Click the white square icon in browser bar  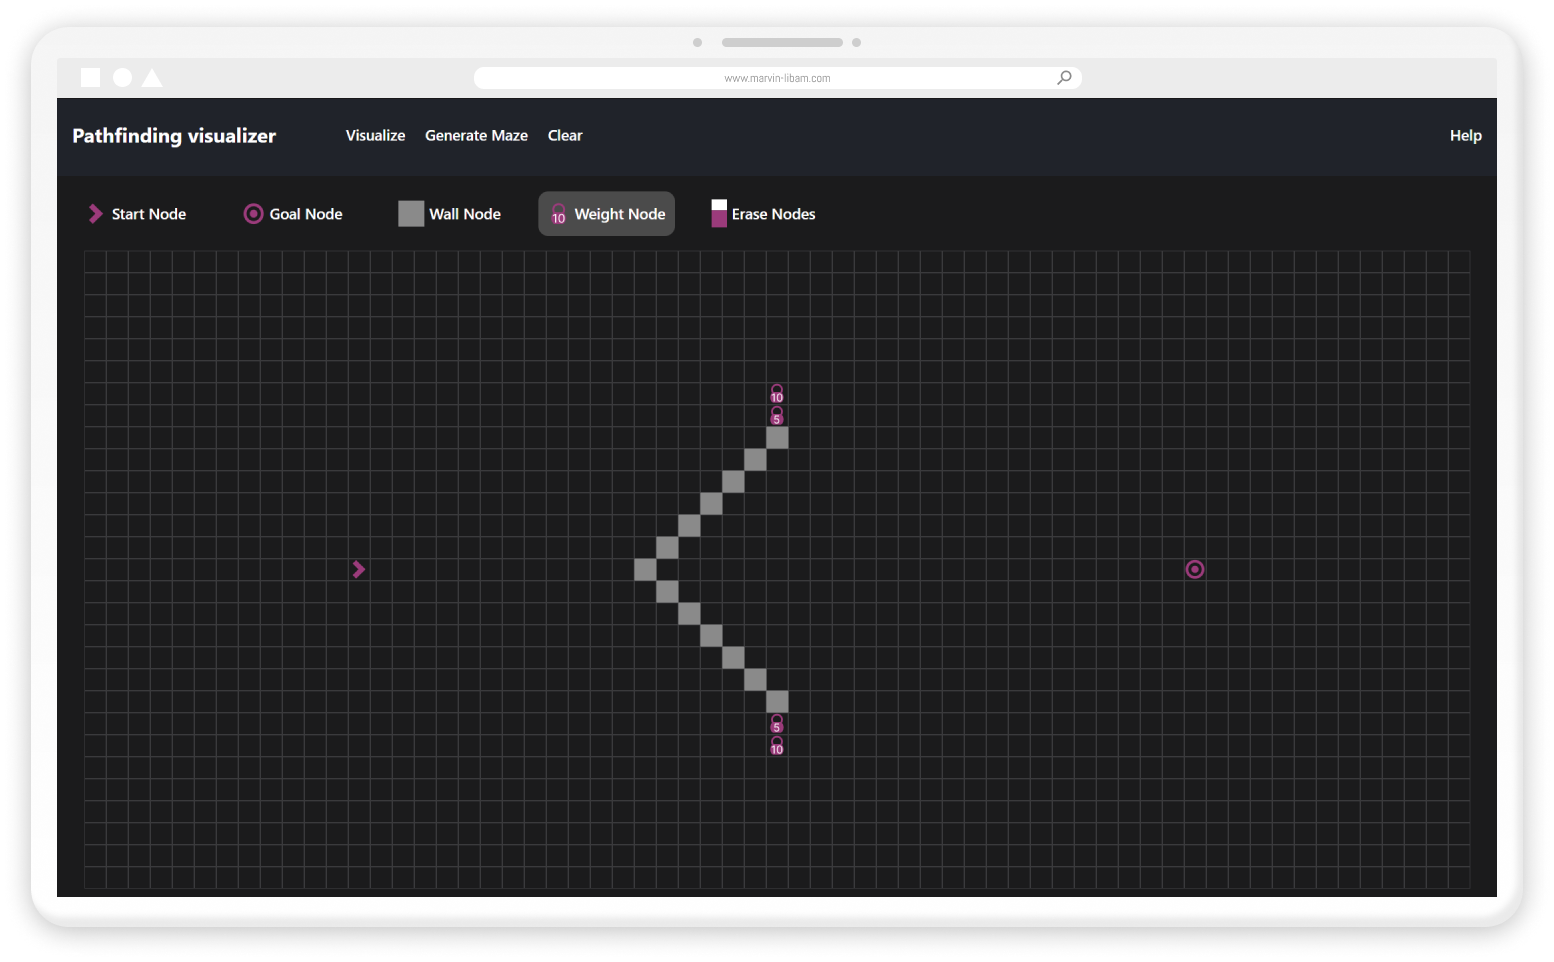click(90, 78)
